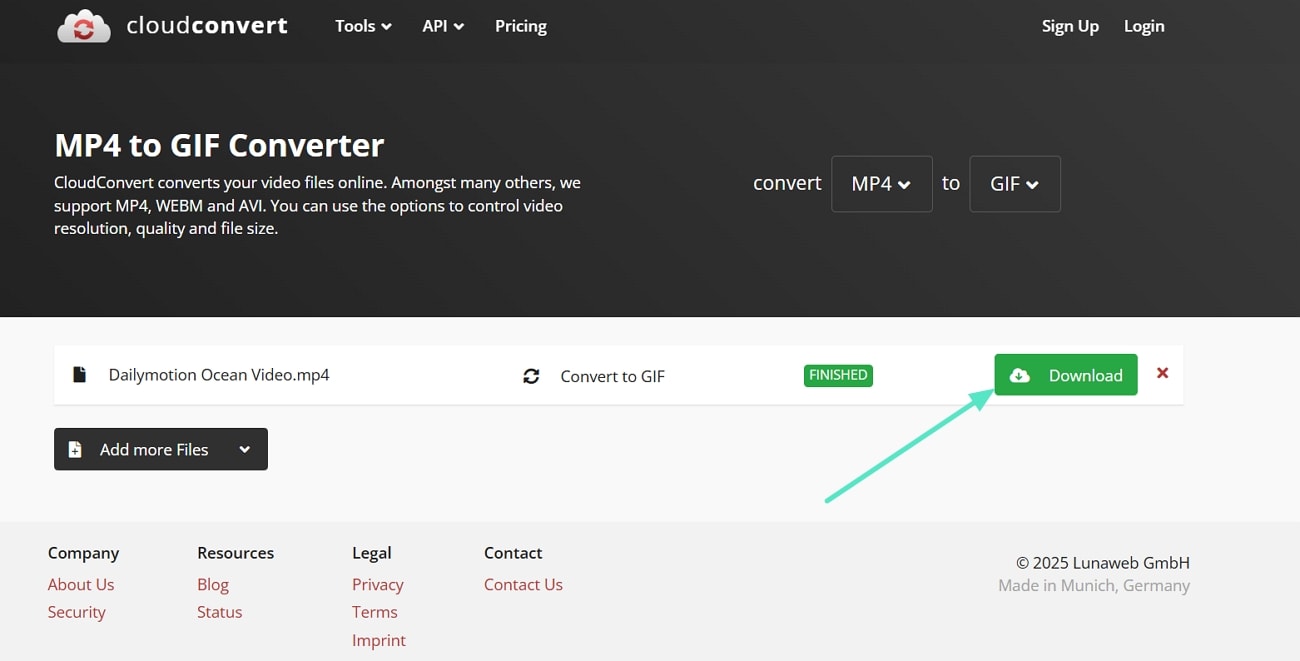The image size is (1300, 661).
Task: Click the Dailymotion Ocean Video.mp4 file name
Action: coord(219,375)
